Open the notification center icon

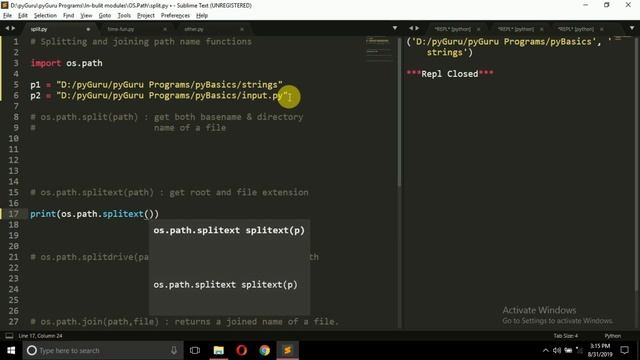tap(624, 350)
